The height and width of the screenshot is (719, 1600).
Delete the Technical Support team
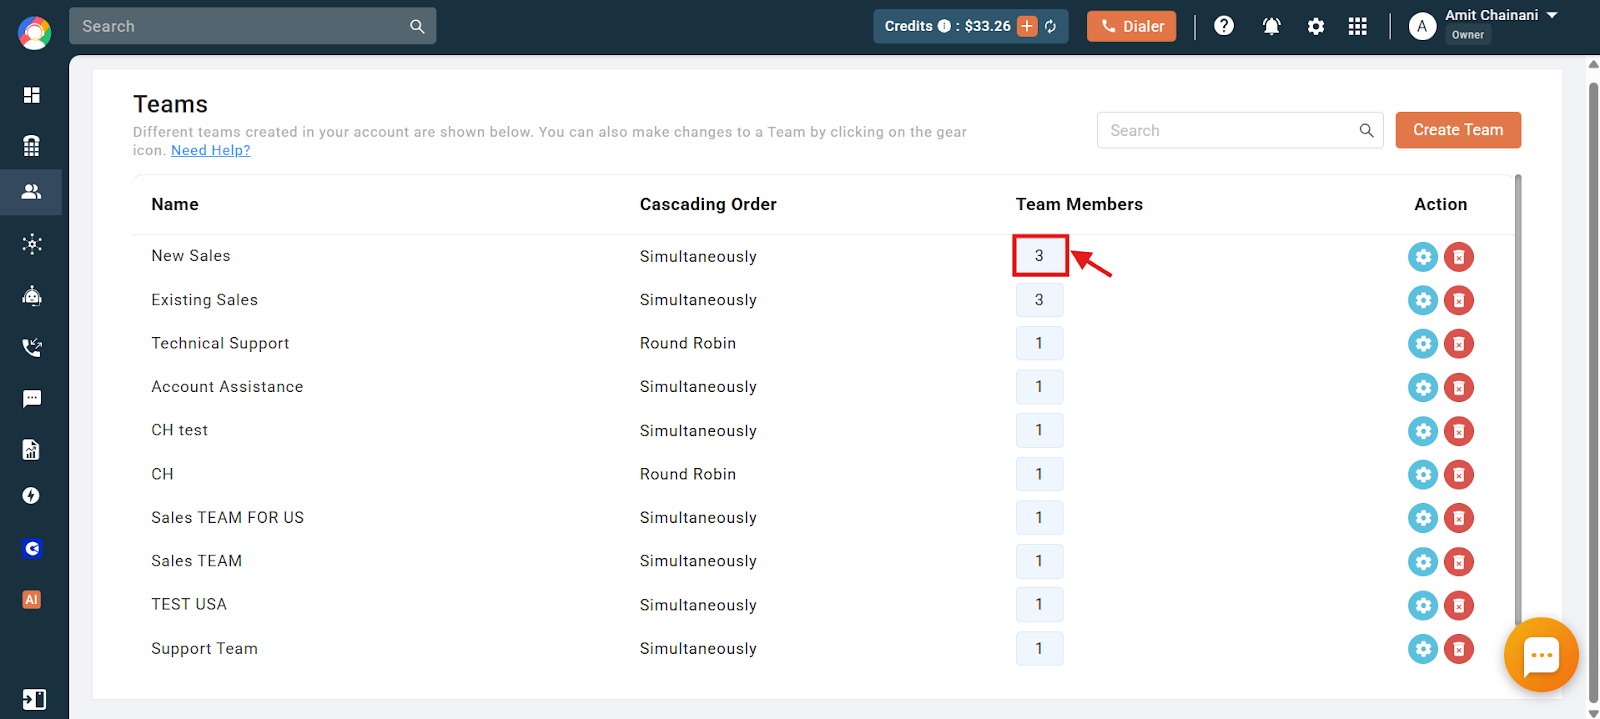1459,344
